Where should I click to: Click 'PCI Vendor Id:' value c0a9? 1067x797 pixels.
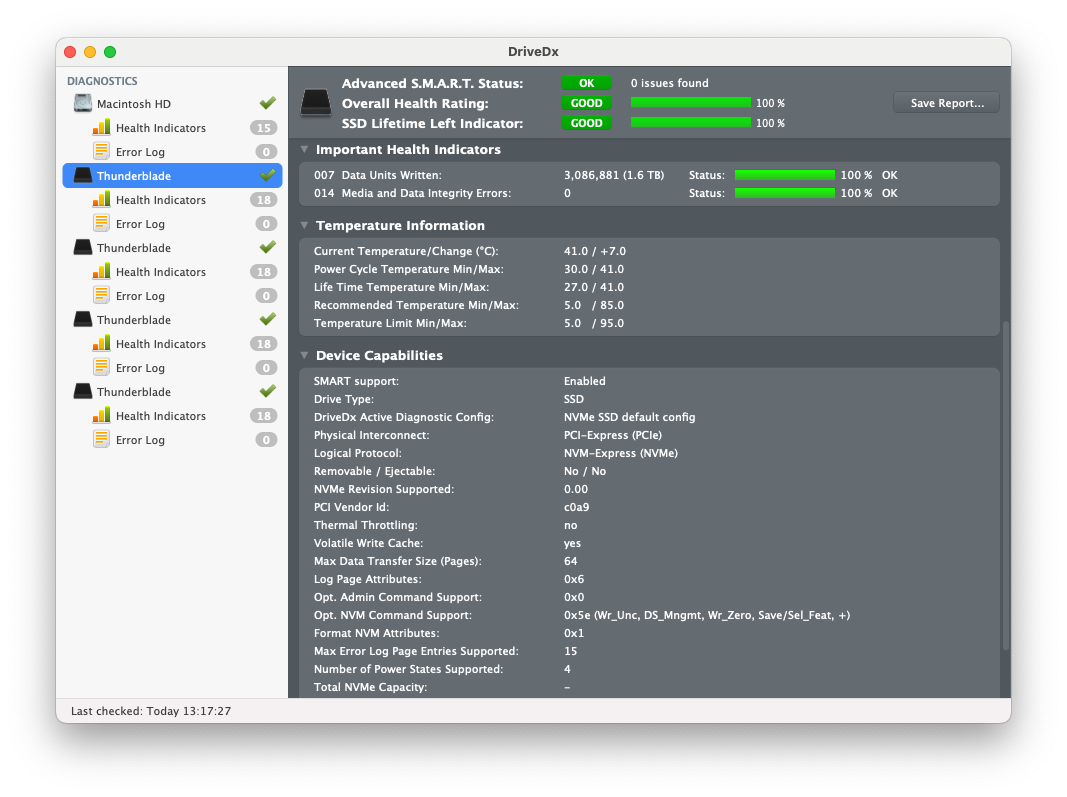[576, 507]
